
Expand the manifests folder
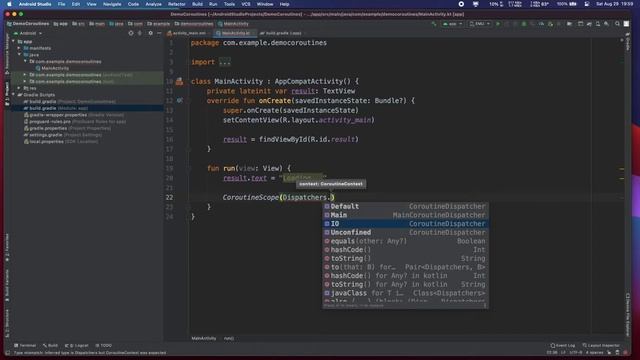(19, 48)
